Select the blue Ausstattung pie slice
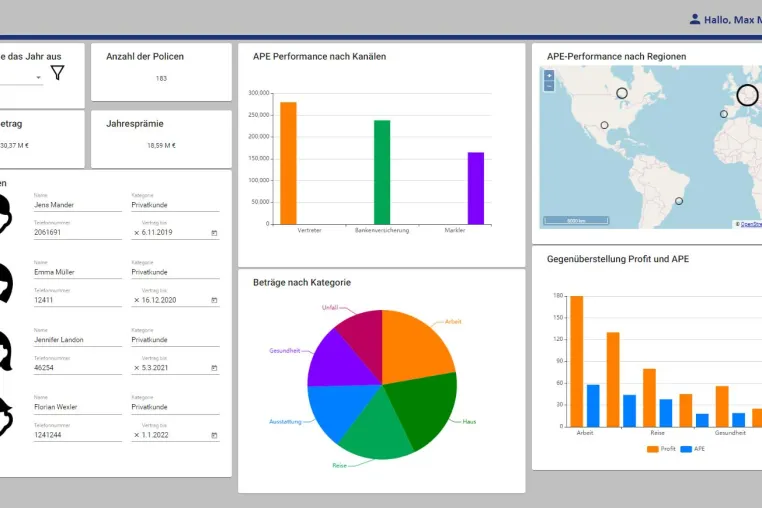The image size is (762, 508). (340, 408)
